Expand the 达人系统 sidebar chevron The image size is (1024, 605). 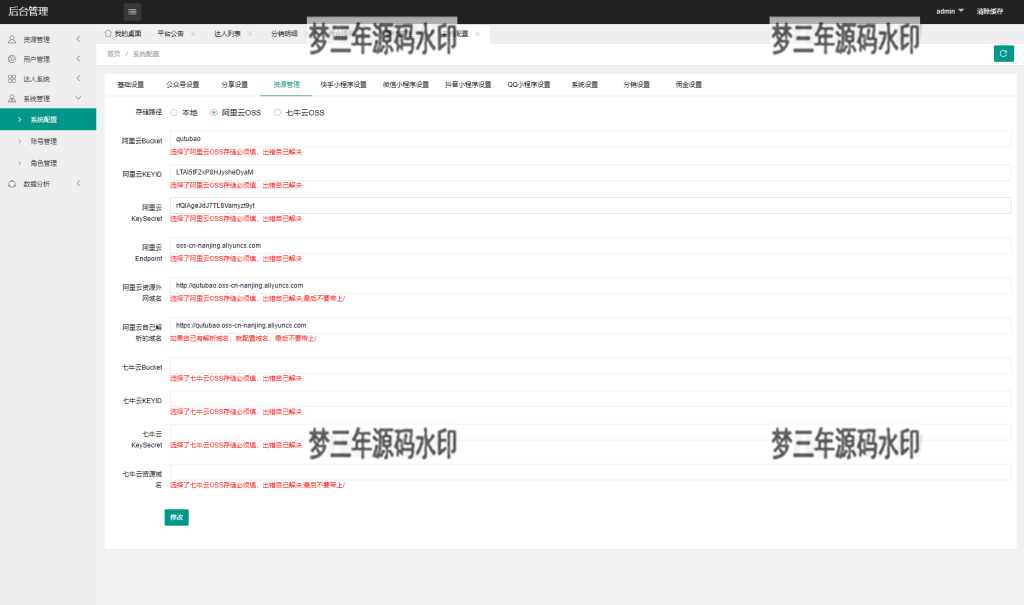78,78
